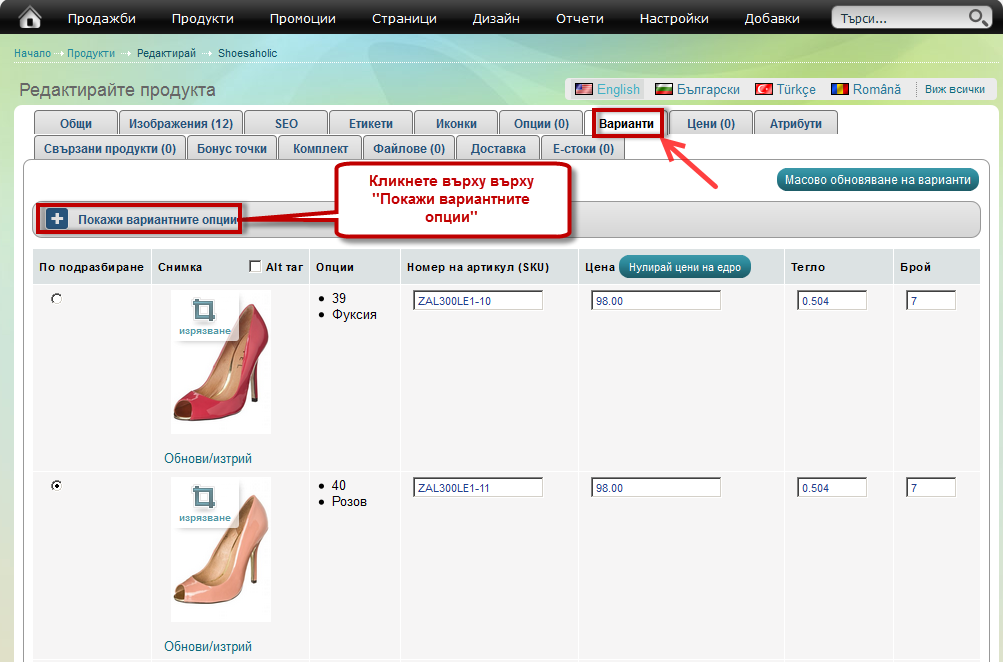Enable the Alt таг checkbox

[x=255, y=267]
